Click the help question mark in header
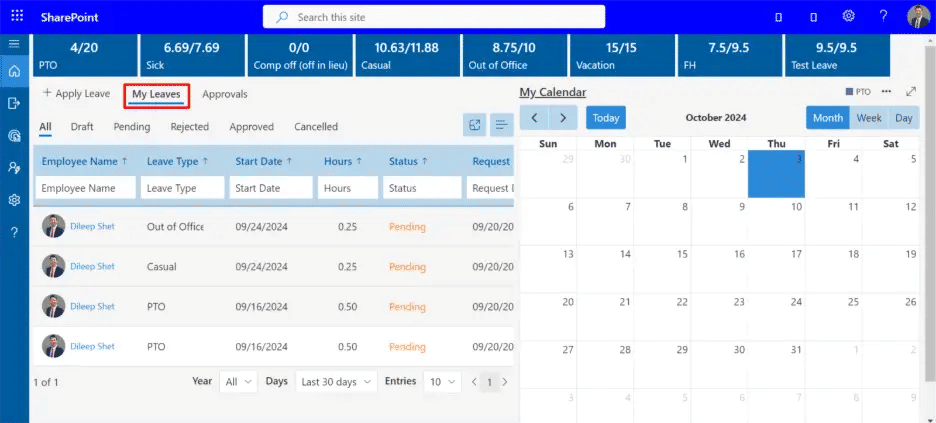Viewport: 936px width, 423px height. point(883,16)
